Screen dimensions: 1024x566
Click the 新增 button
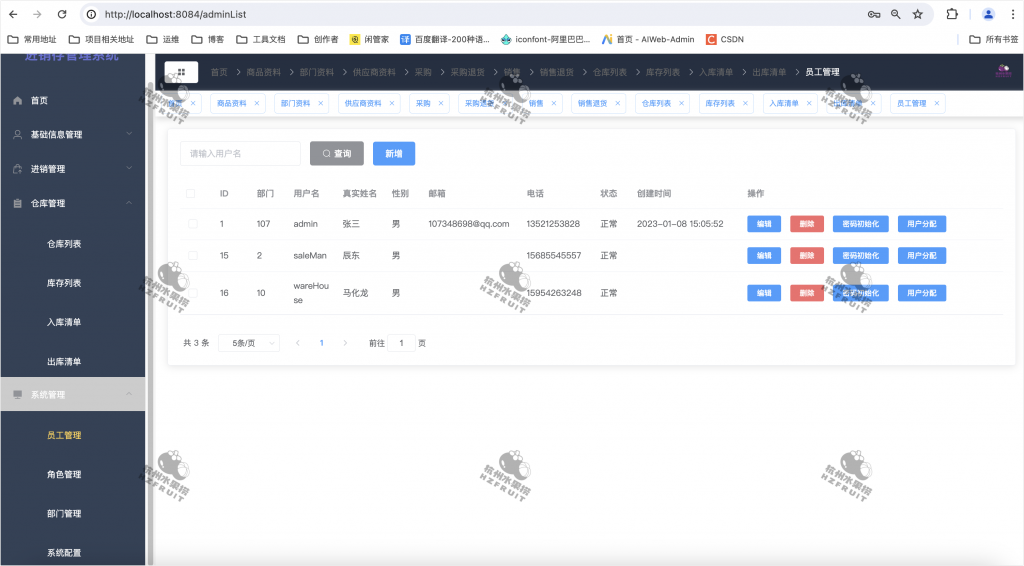[x=394, y=153]
